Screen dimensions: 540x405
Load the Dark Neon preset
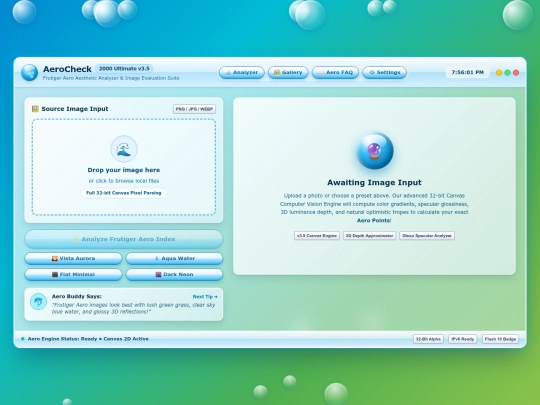click(x=174, y=274)
